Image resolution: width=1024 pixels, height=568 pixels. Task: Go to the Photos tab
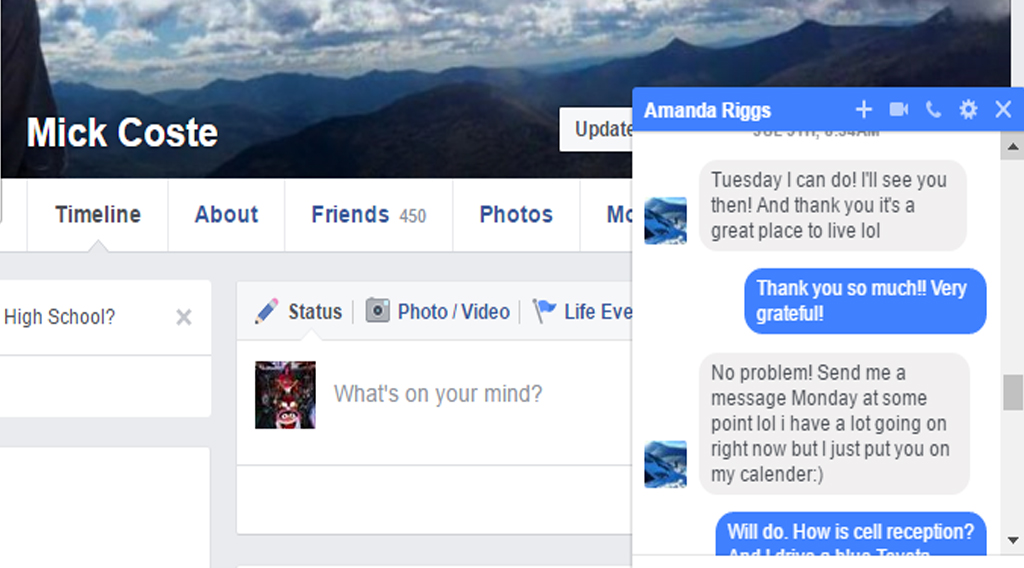(x=516, y=215)
